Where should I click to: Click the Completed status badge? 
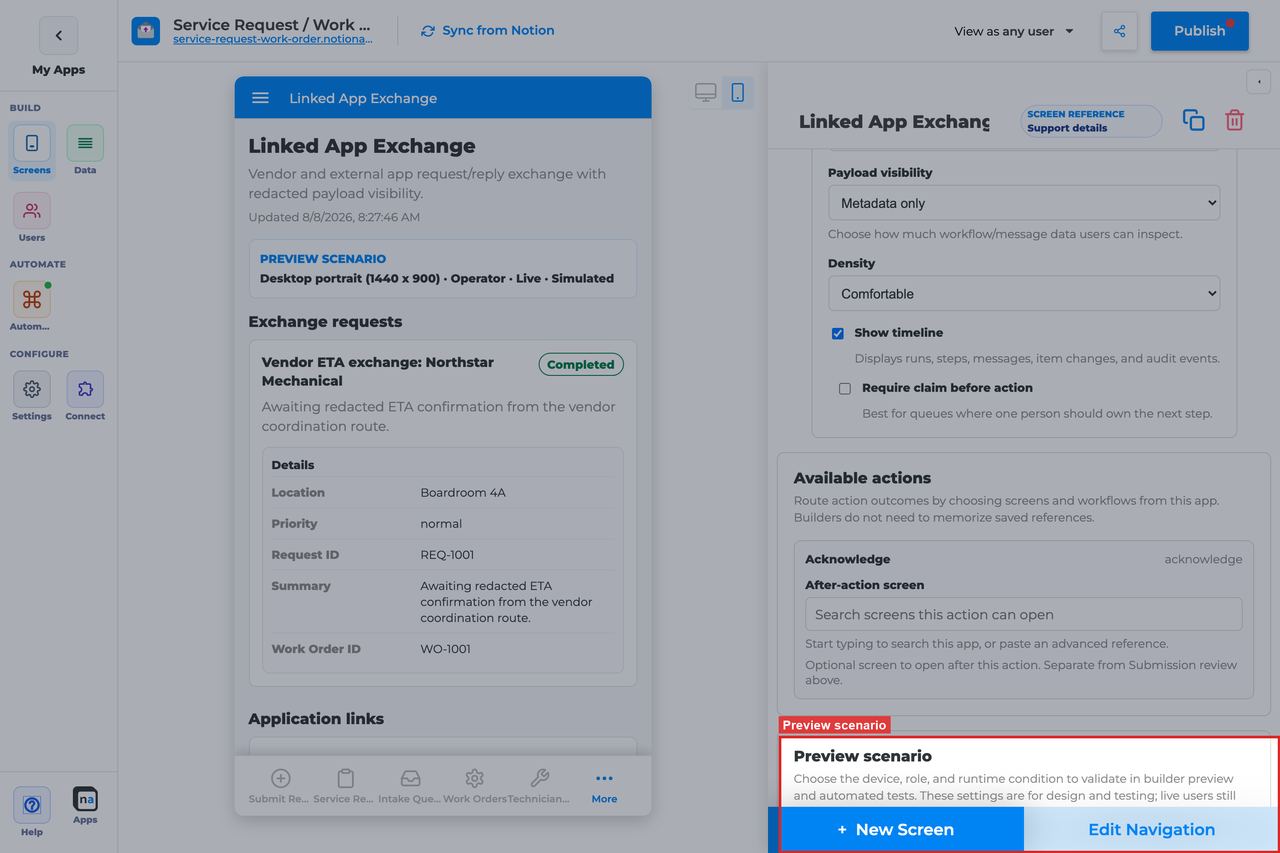(581, 365)
